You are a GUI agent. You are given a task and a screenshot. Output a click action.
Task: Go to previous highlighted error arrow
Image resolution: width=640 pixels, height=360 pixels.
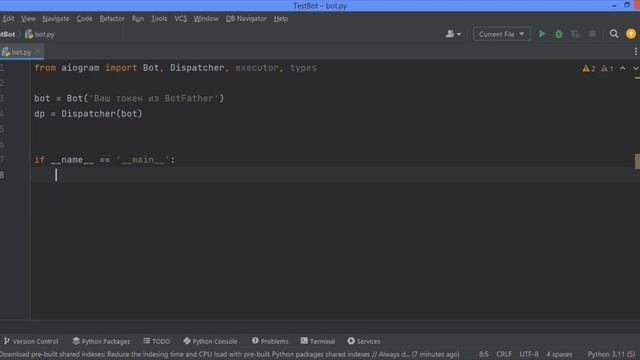[x=622, y=68]
